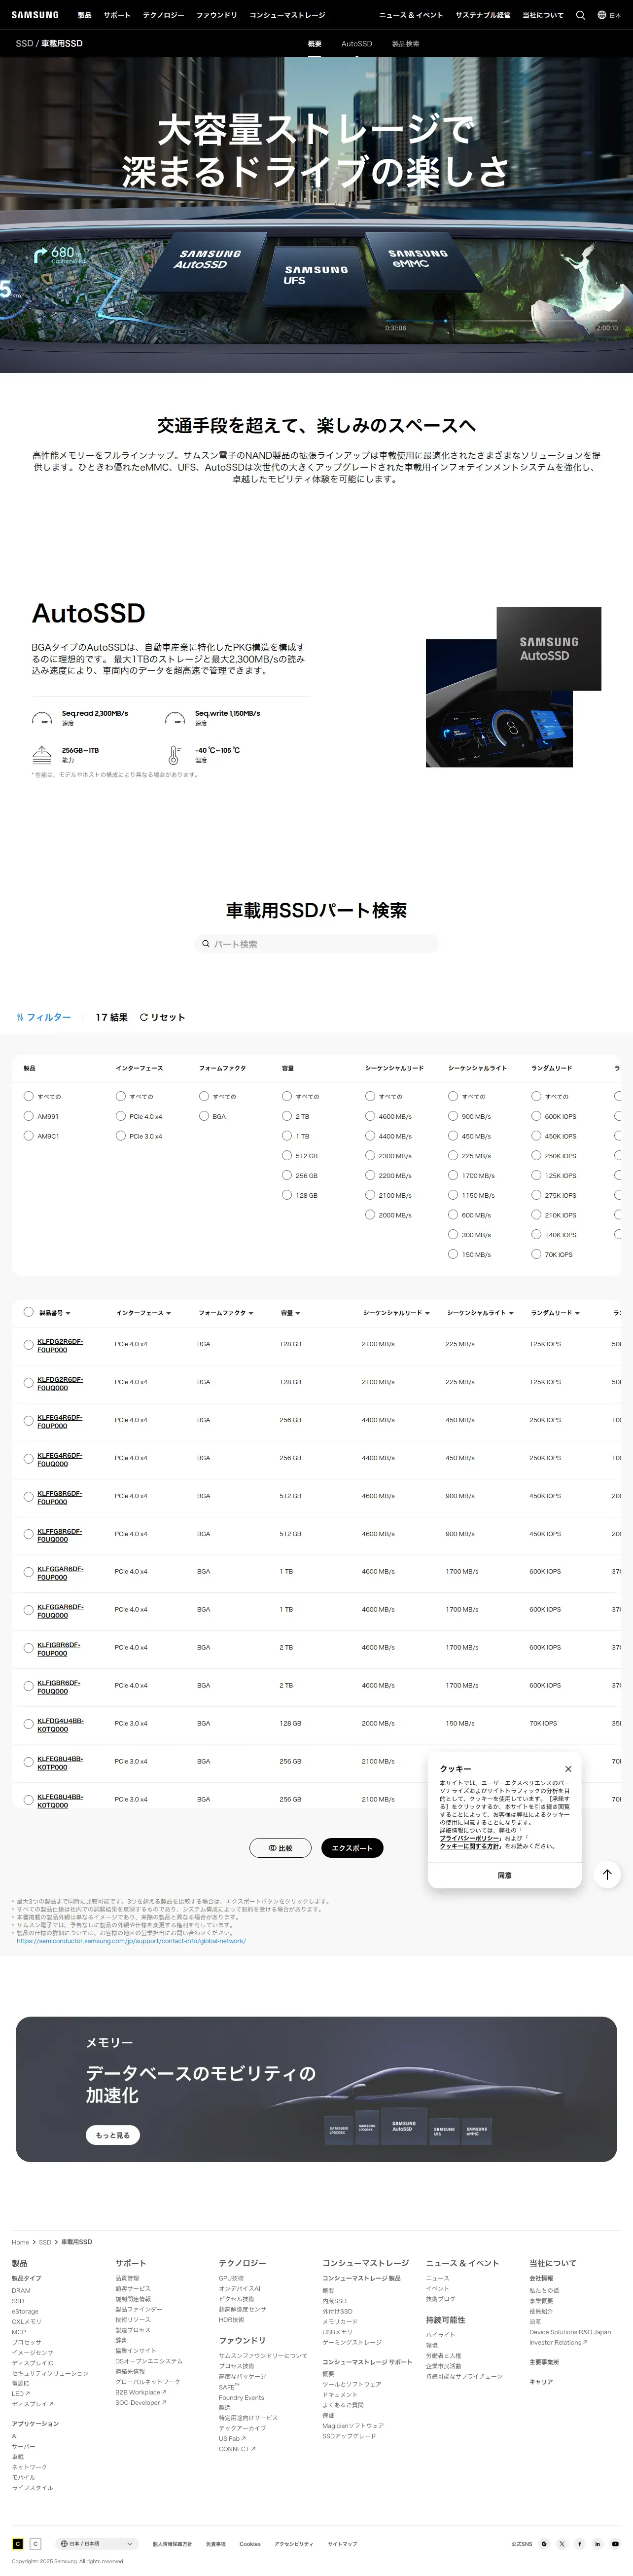Image resolution: width=633 pixels, height=2576 pixels.
Task: Switch to the AutoSSD sub-tab
Action: point(356,44)
